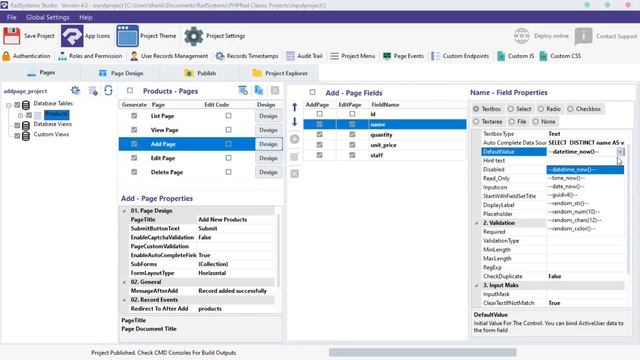Toggle Generate checkbox for Delete Page

point(134,172)
